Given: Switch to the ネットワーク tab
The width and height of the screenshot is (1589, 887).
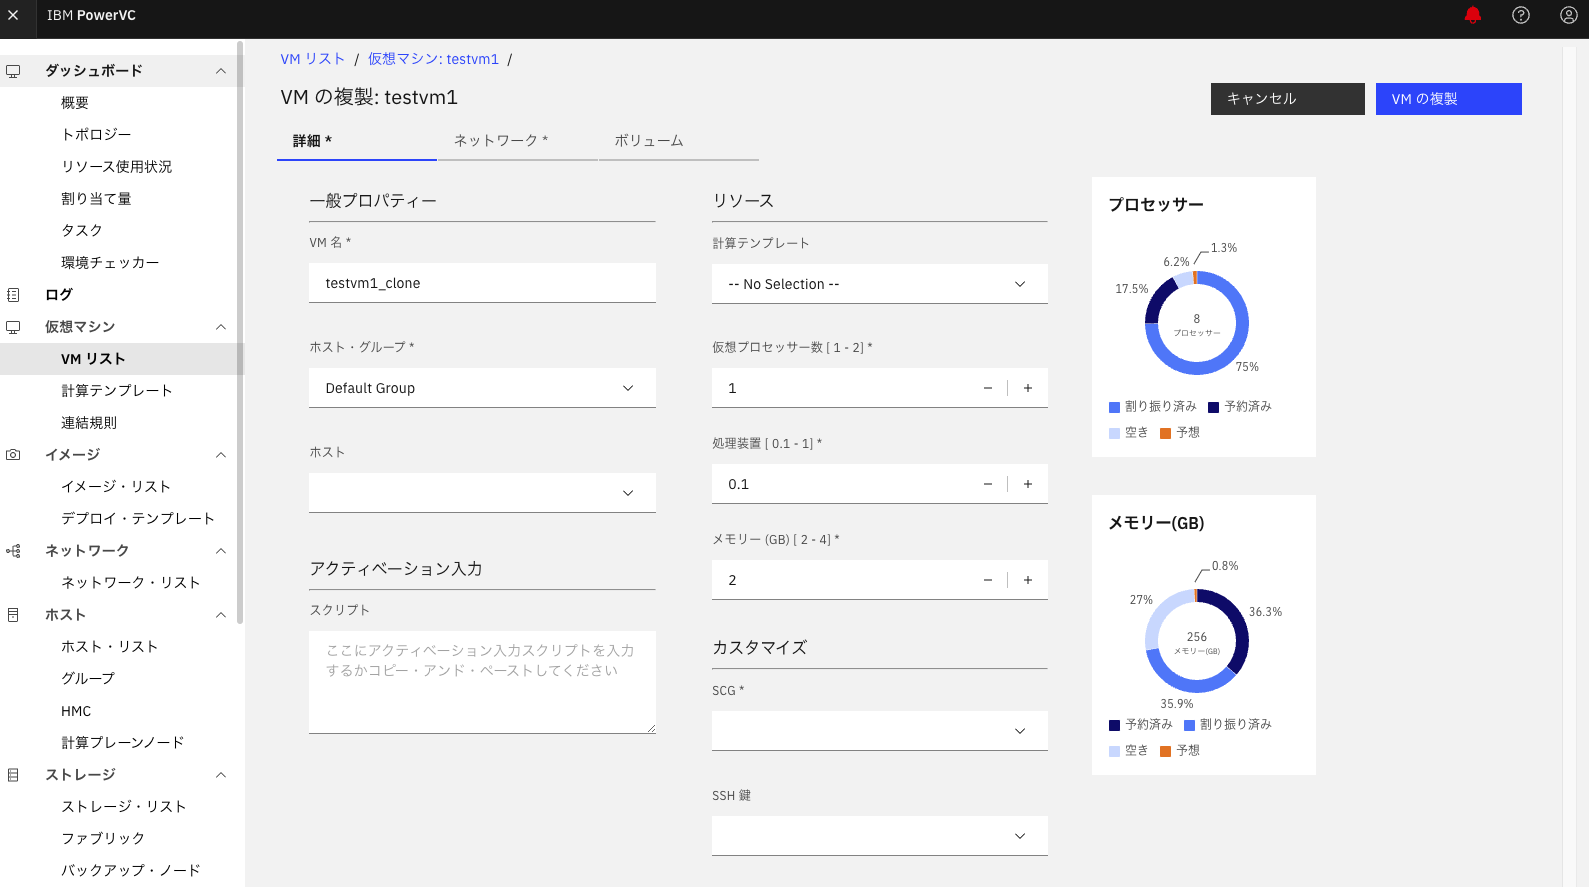Looking at the screenshot, I should click(x=517, y=141).
